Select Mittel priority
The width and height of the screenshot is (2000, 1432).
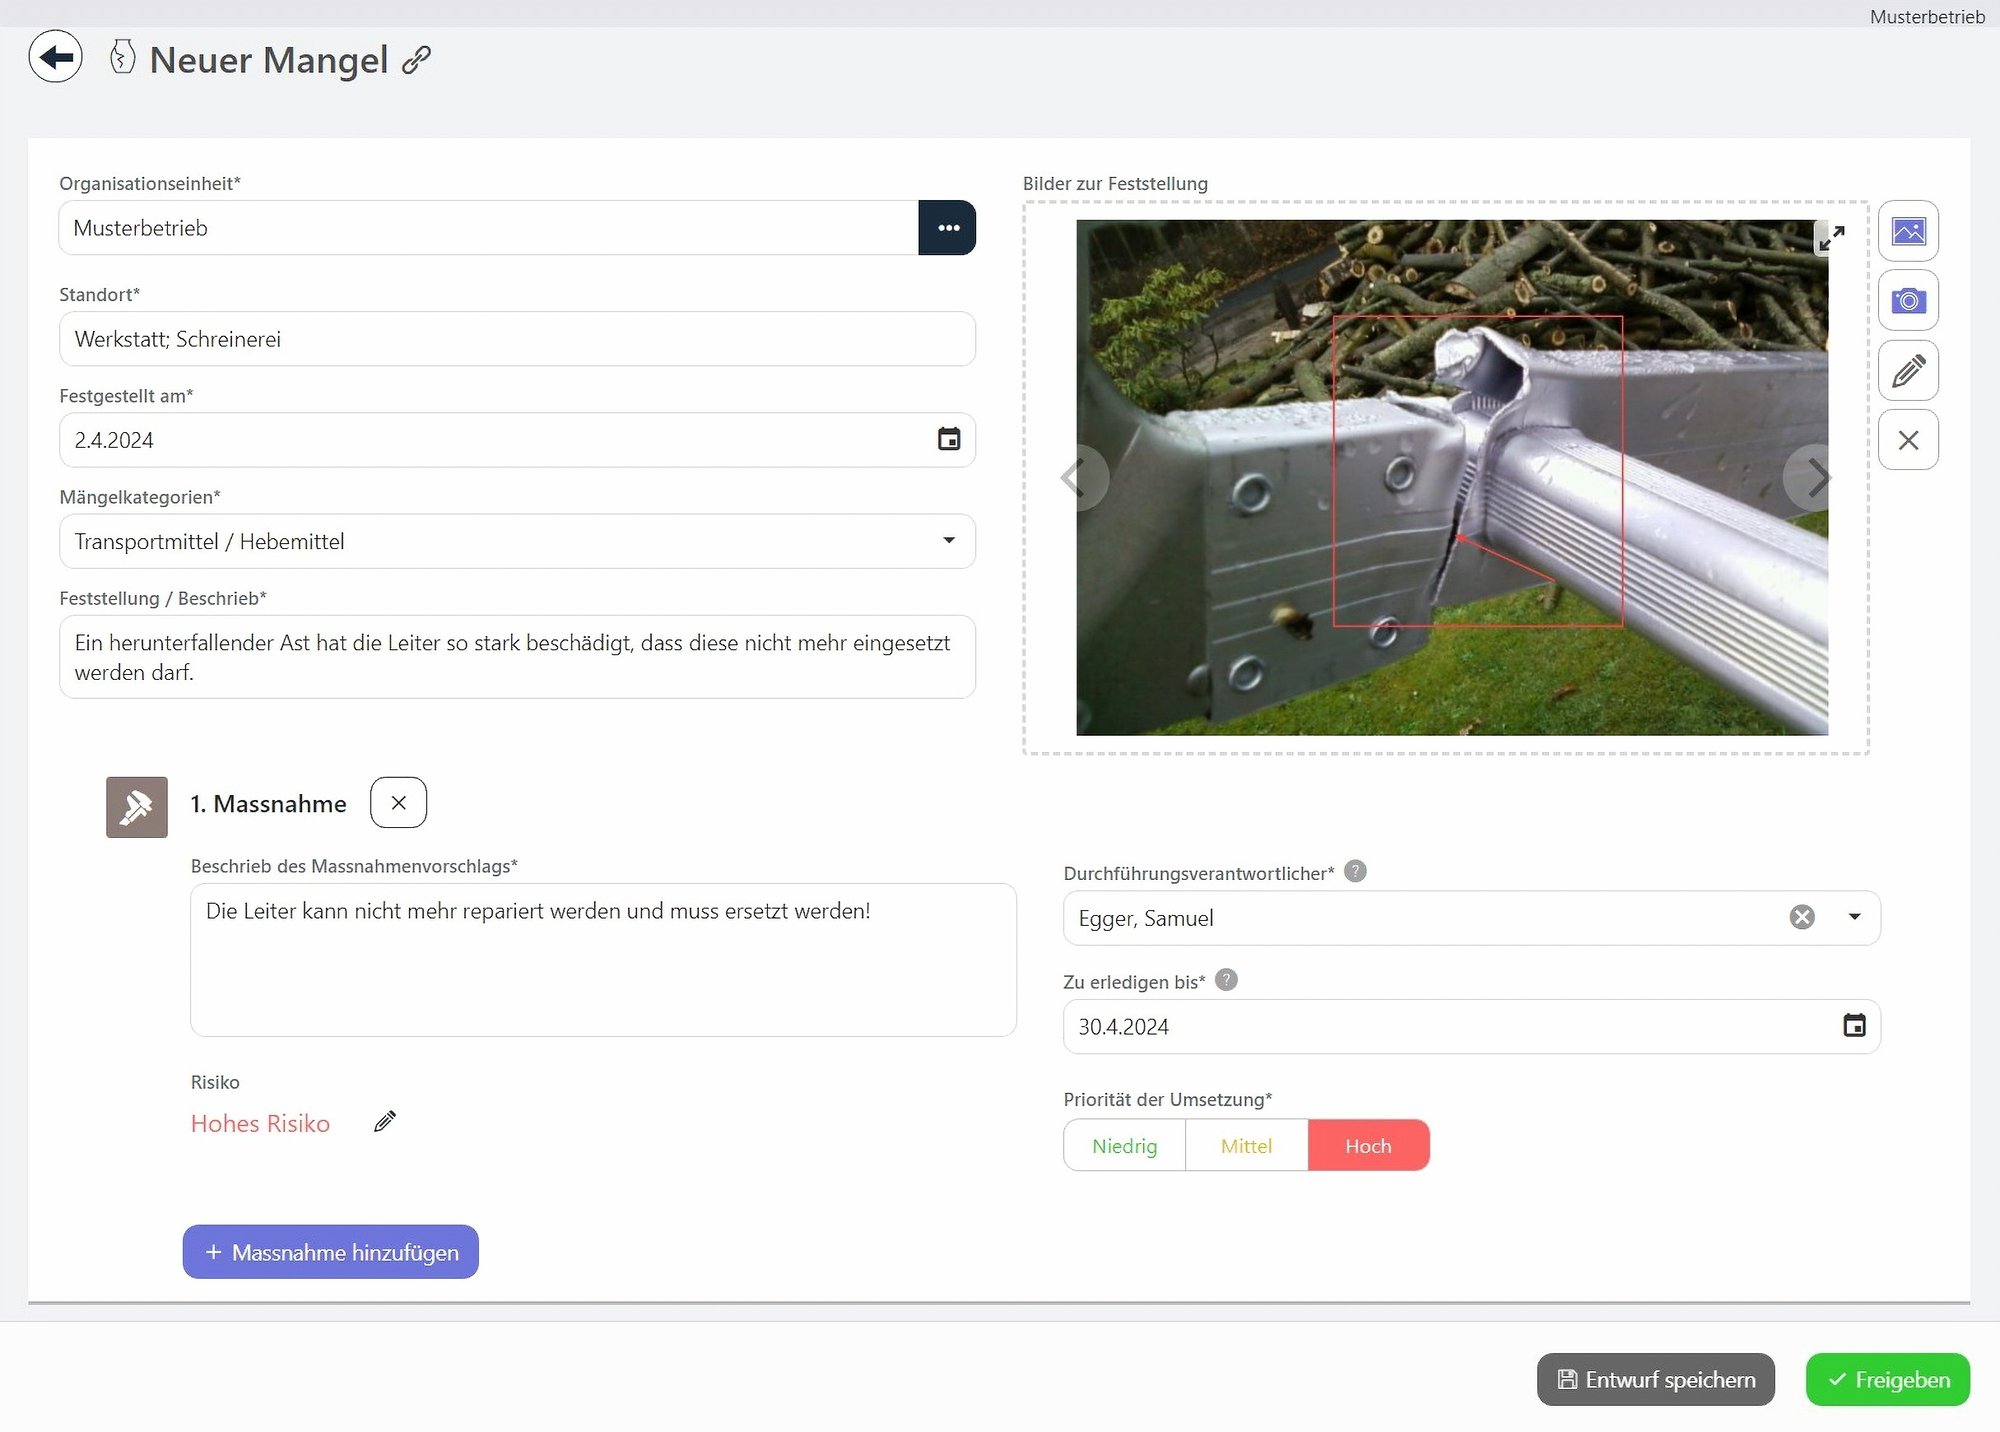coord(1246,1145)
